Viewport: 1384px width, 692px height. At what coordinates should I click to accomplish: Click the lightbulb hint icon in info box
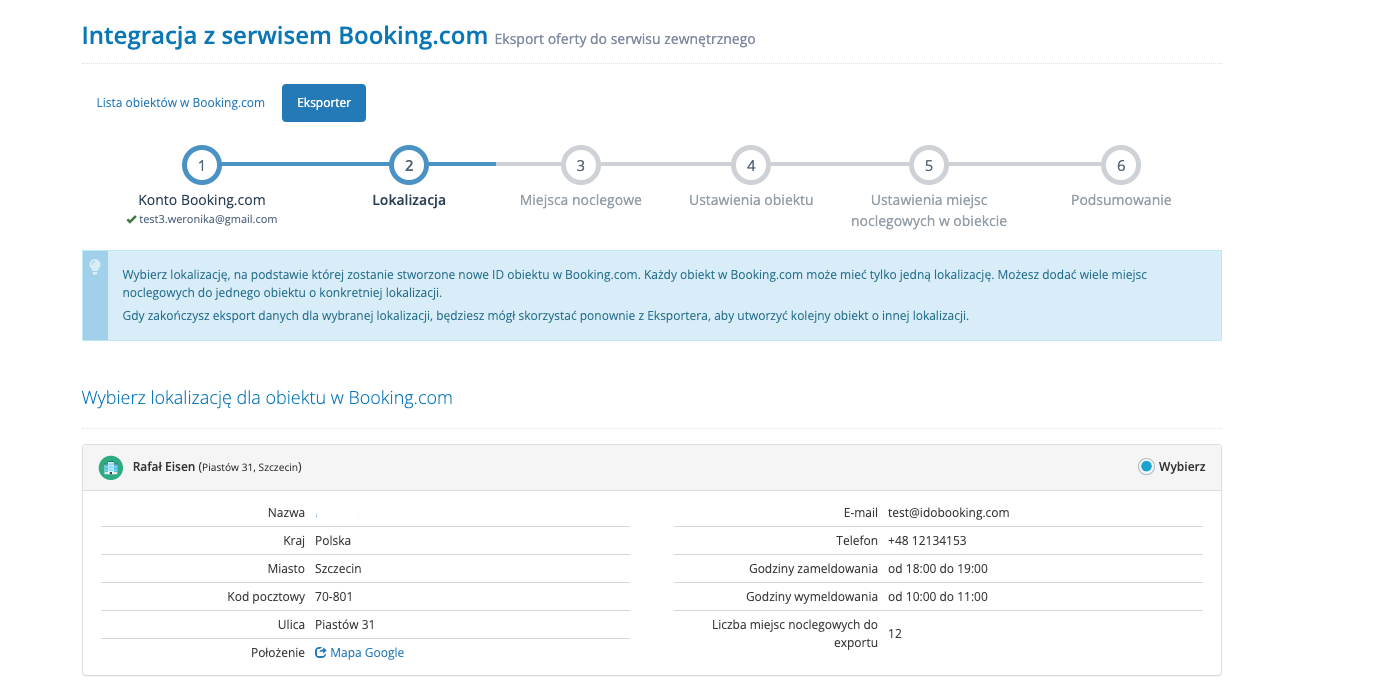tap(95, 267)
